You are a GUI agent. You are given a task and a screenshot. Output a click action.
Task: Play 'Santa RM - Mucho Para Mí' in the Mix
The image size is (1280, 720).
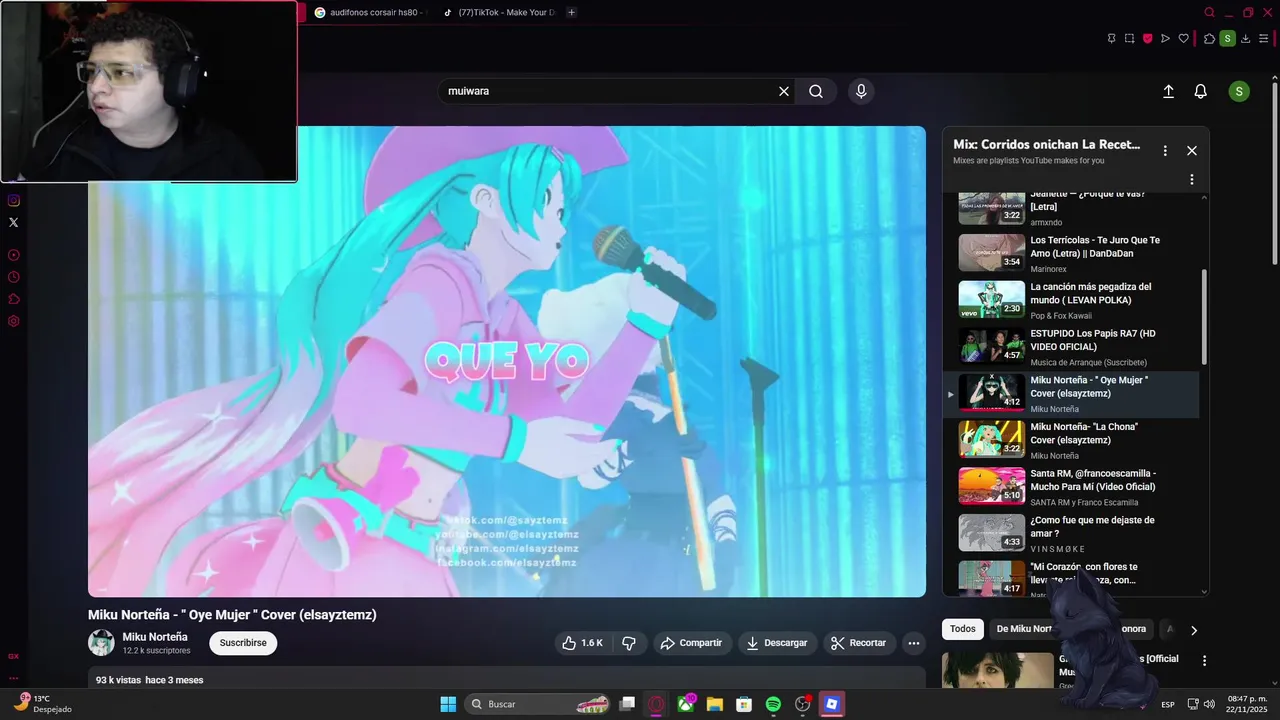(1071, 487)
